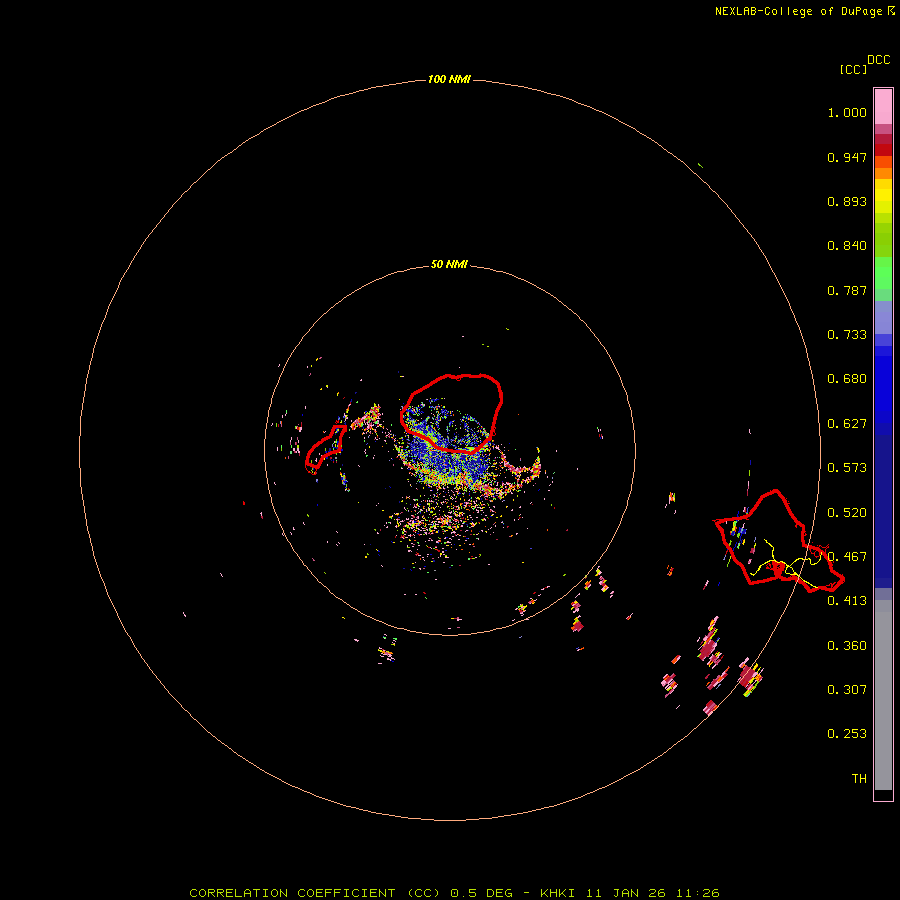Click the 0.947 scale value

click(847, 157)
